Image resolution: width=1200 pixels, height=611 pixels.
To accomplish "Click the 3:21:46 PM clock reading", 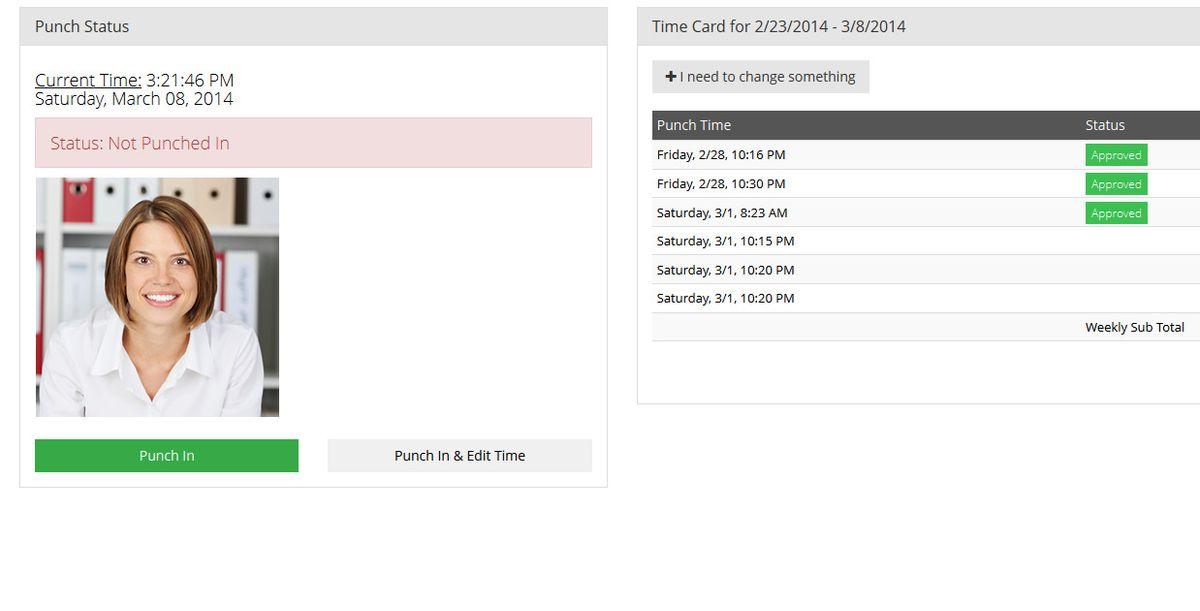I will (x=190, y=80).
